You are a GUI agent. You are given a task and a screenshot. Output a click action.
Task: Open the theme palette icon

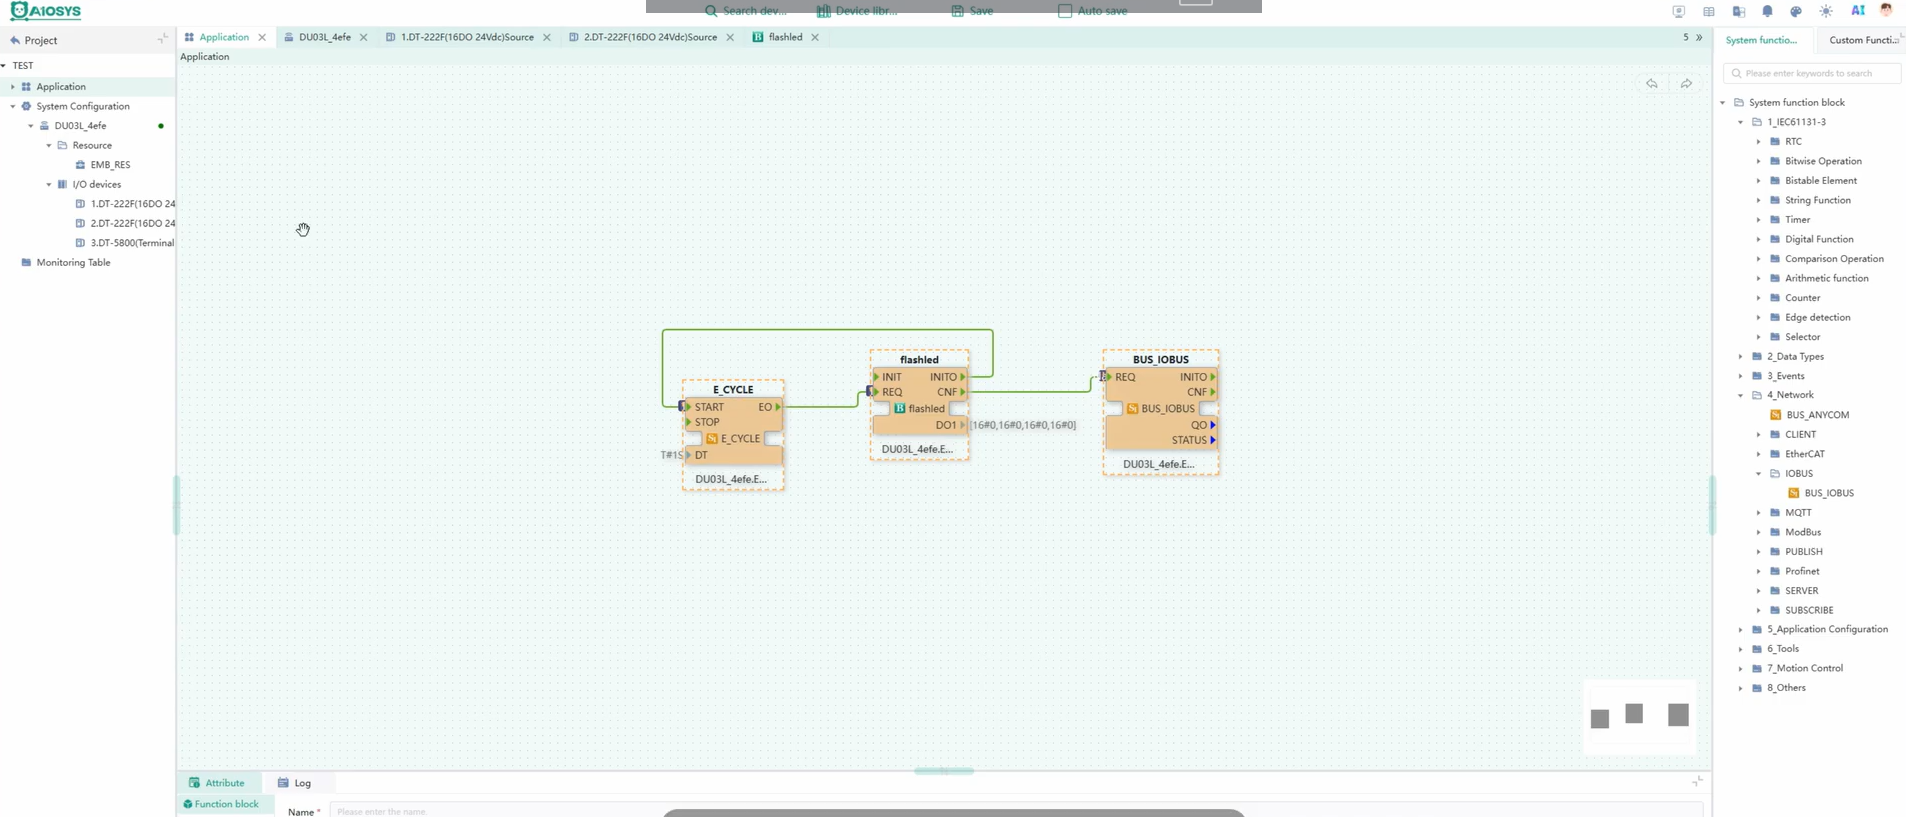pyautogui.click(x=1796, y=11)
